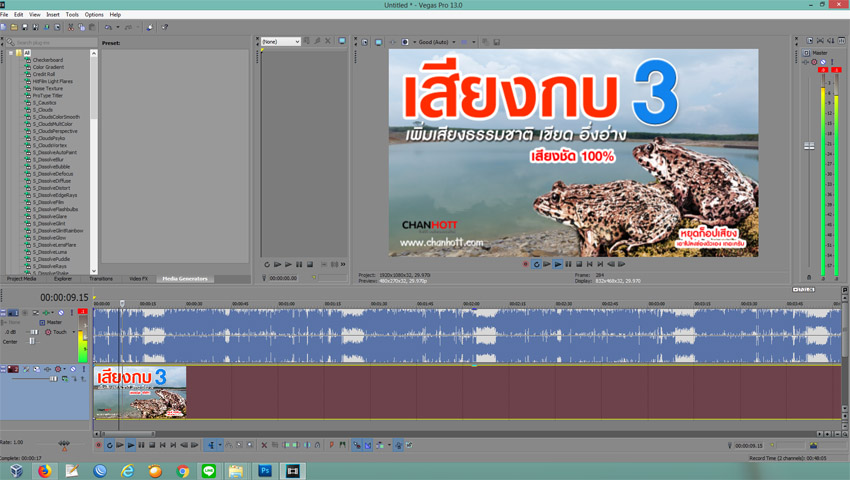
Task: Click Go to End in timeline transport
Action: (x=173, y=445)
